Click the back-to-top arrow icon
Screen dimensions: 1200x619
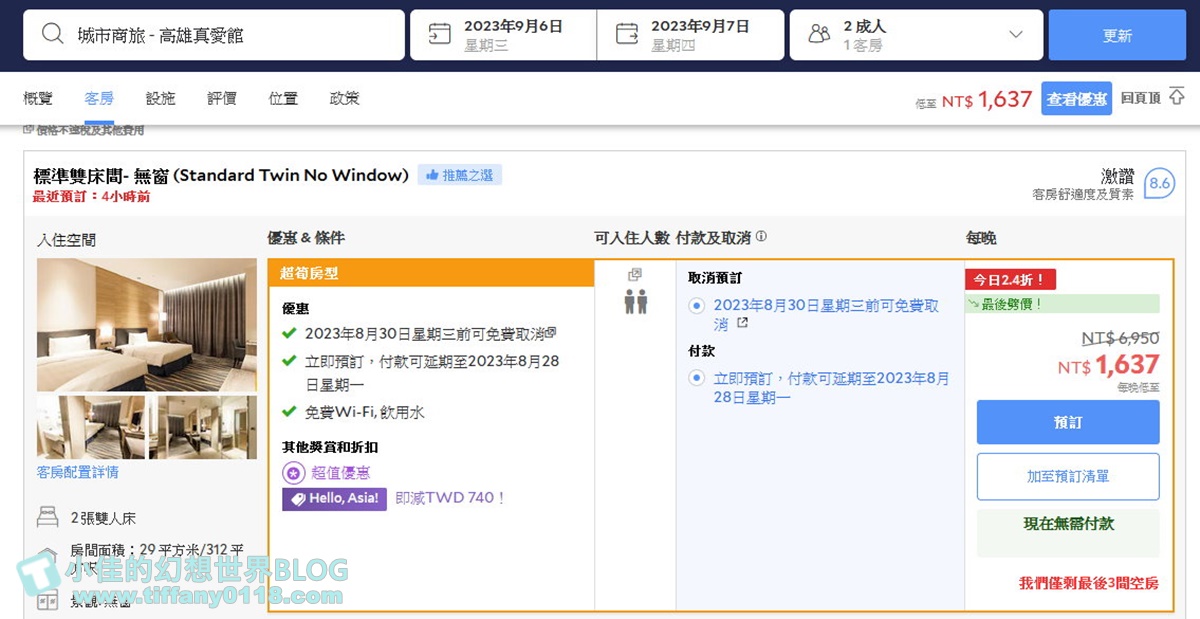tap(1177, 97)
